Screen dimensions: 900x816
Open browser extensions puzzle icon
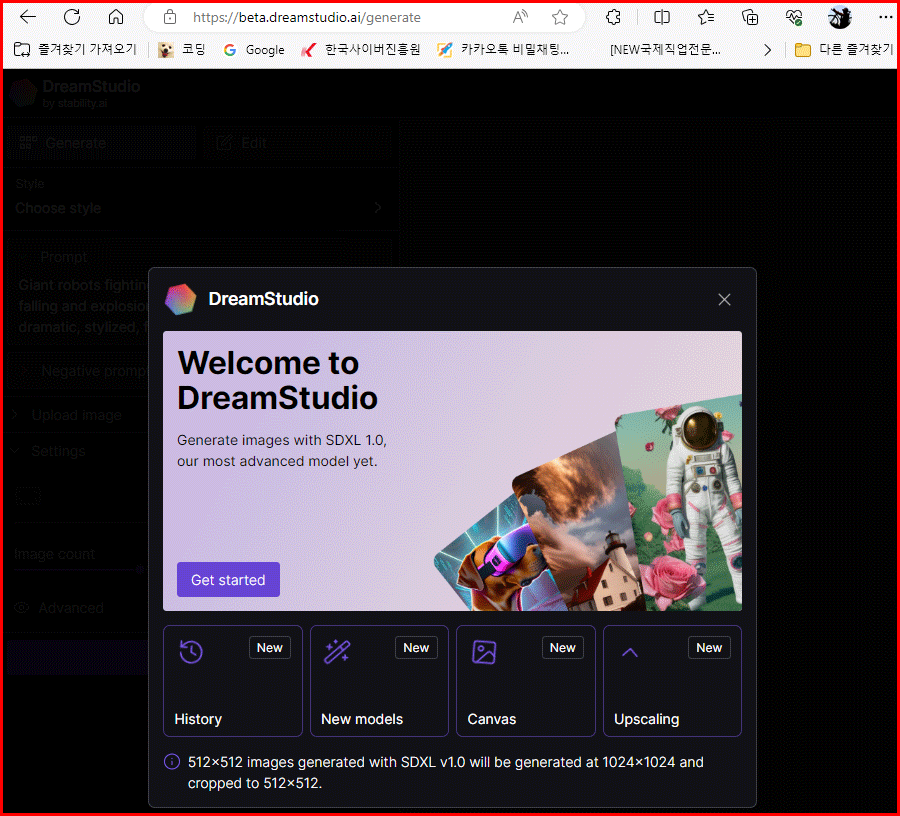(613, 18)
